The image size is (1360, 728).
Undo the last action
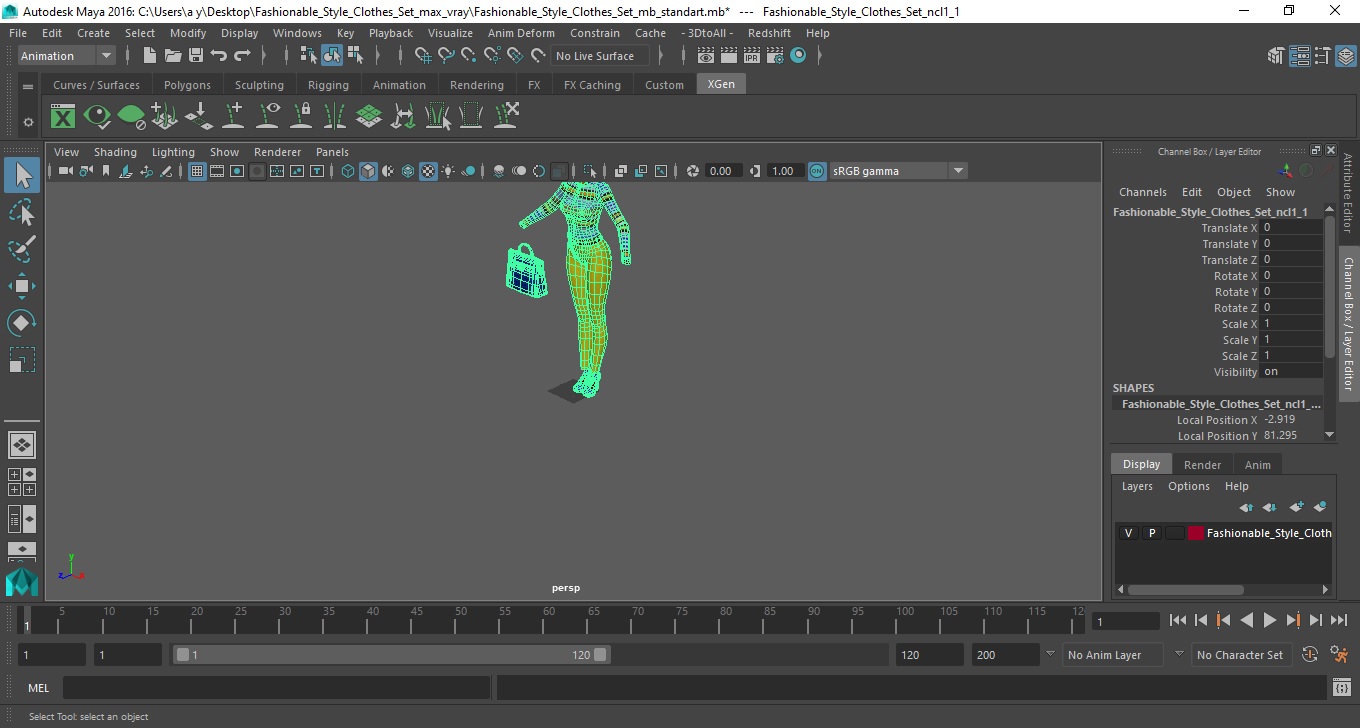tap(218, 55)
